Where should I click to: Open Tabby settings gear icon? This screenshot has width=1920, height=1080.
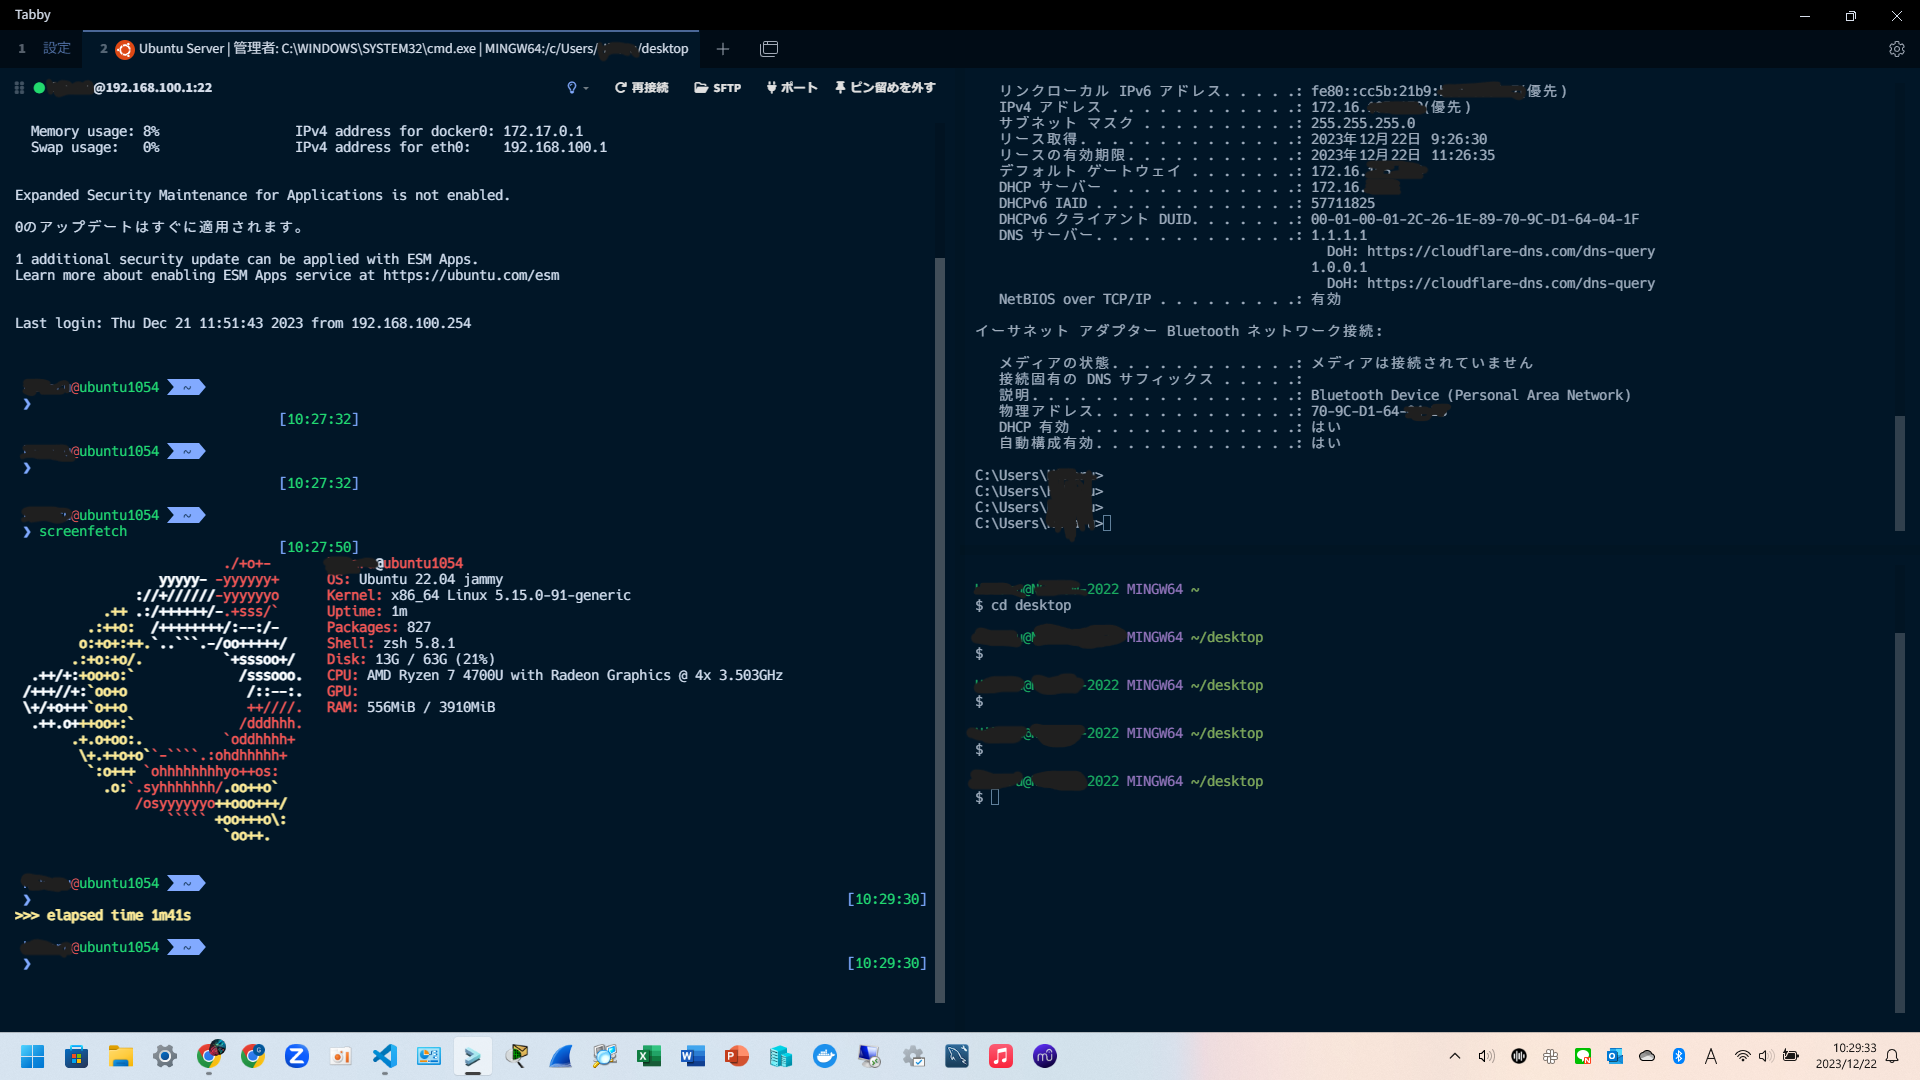coord(1896,49)
